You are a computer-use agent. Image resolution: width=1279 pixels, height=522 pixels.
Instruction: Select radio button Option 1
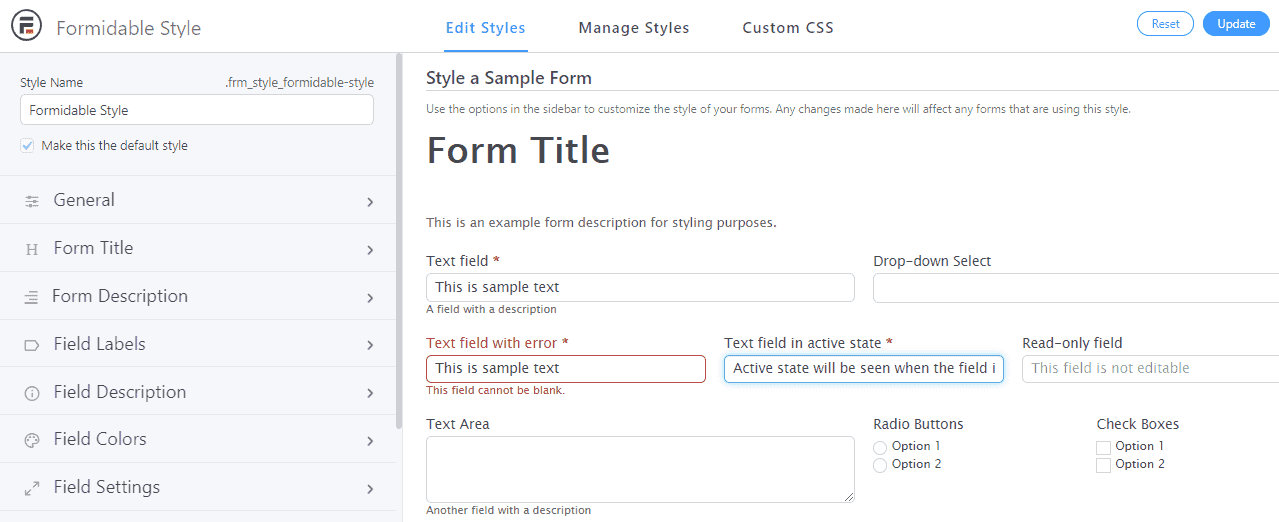880,447
